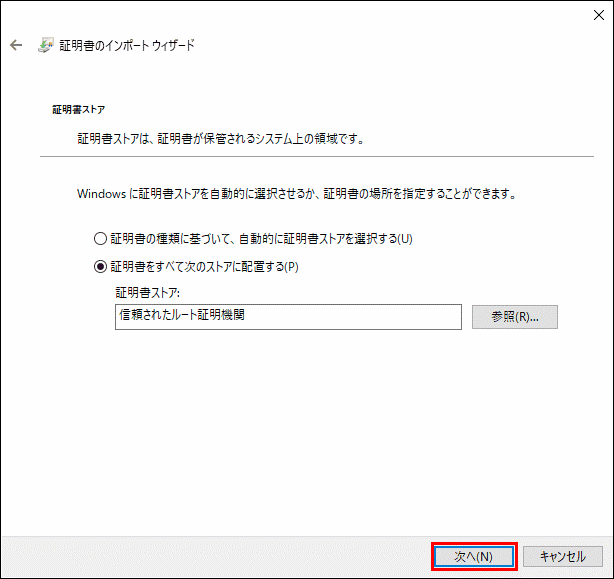The image size is (614, 579).
Task: Click the description about 証明書が保管されるシステム上の領域
Action: point(221,139)
